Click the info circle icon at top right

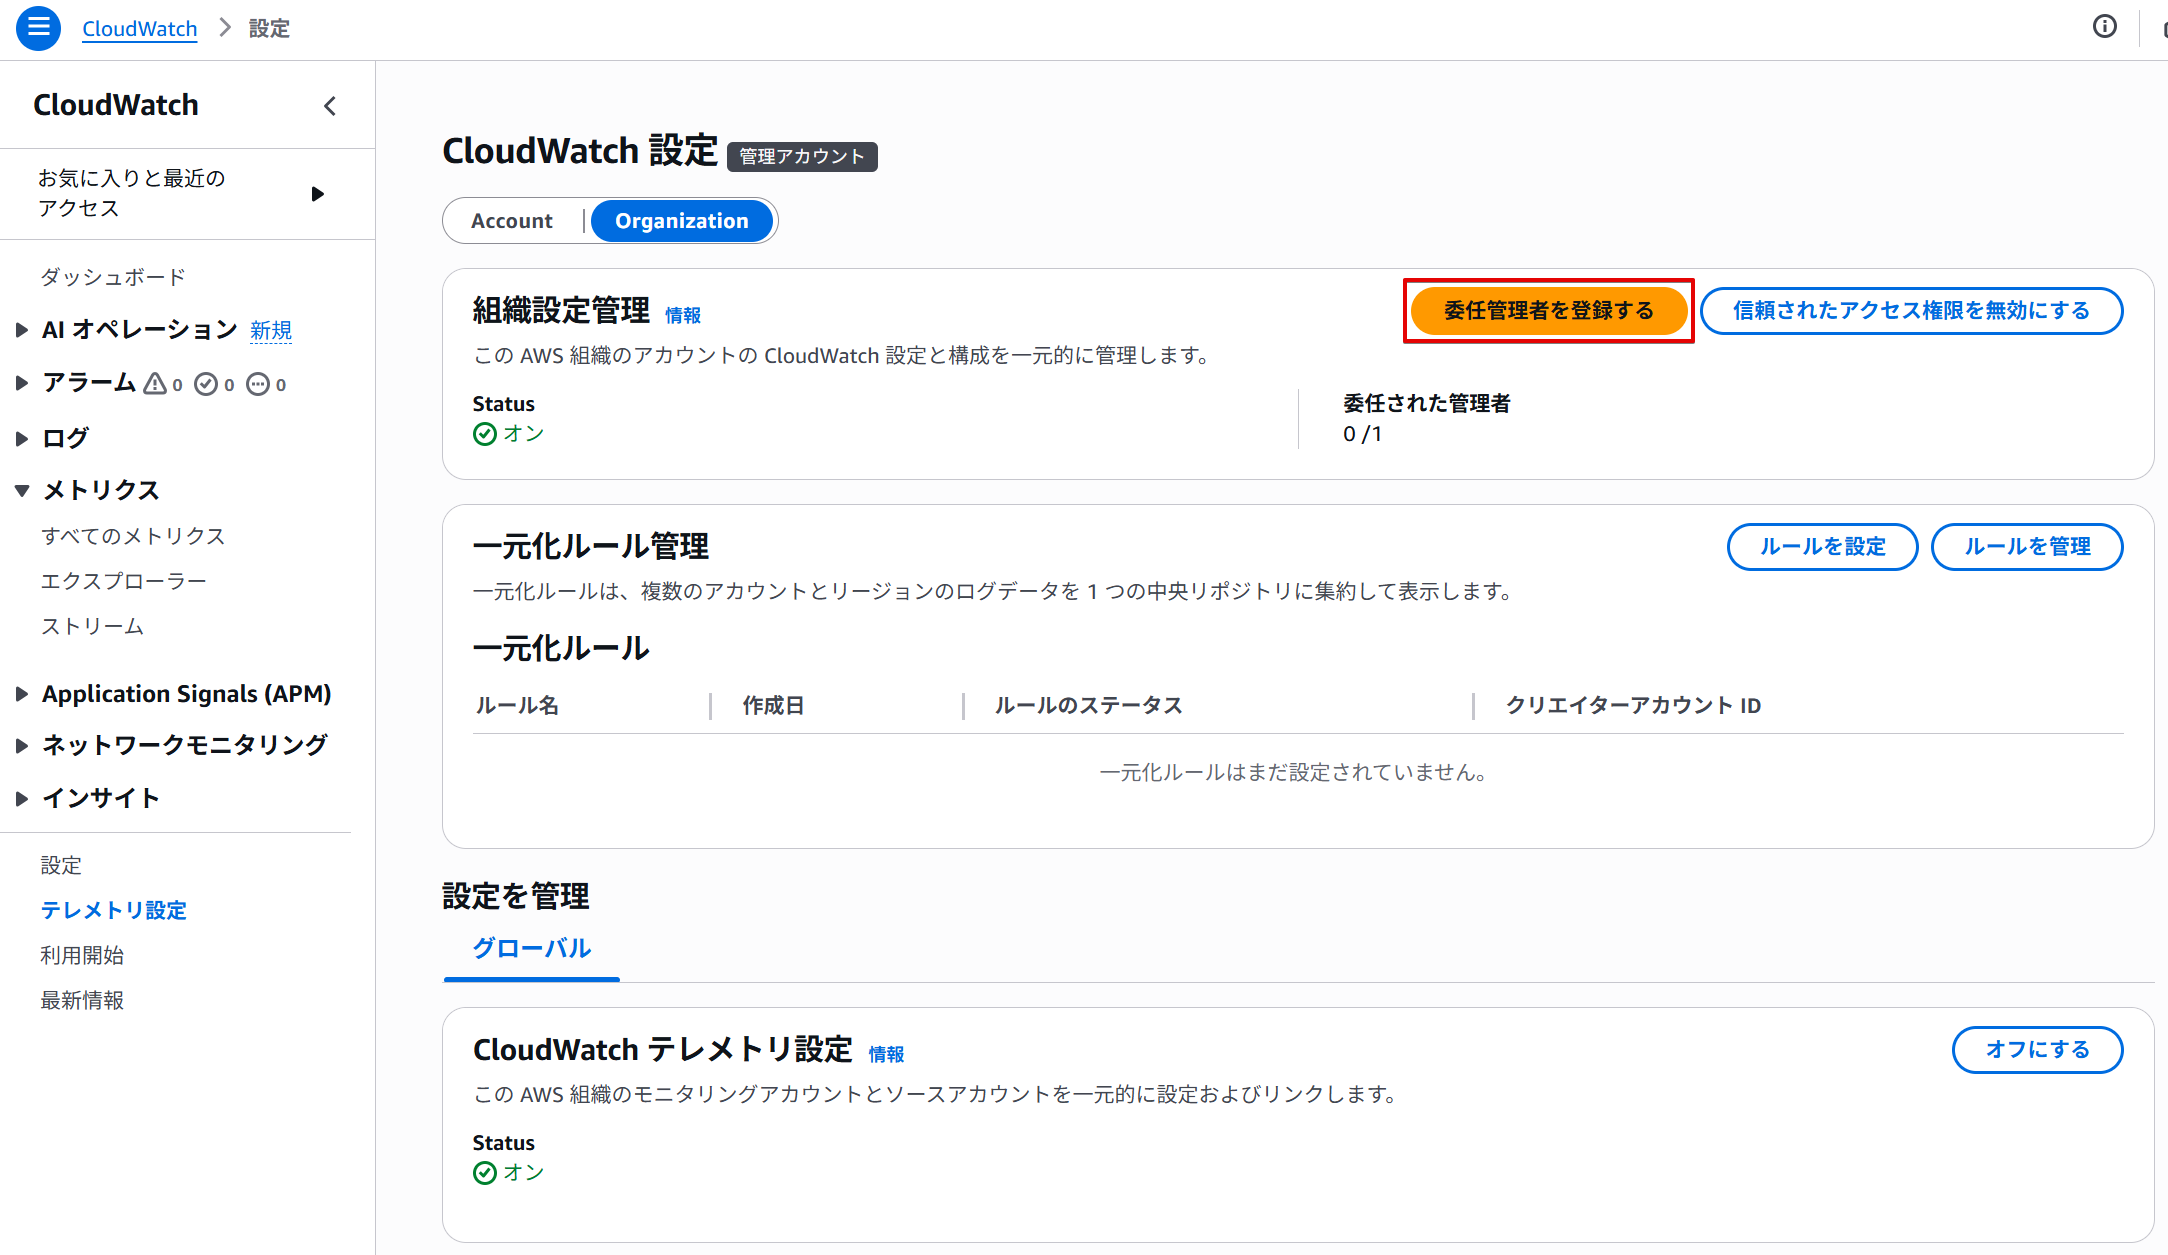(2105, 27)
